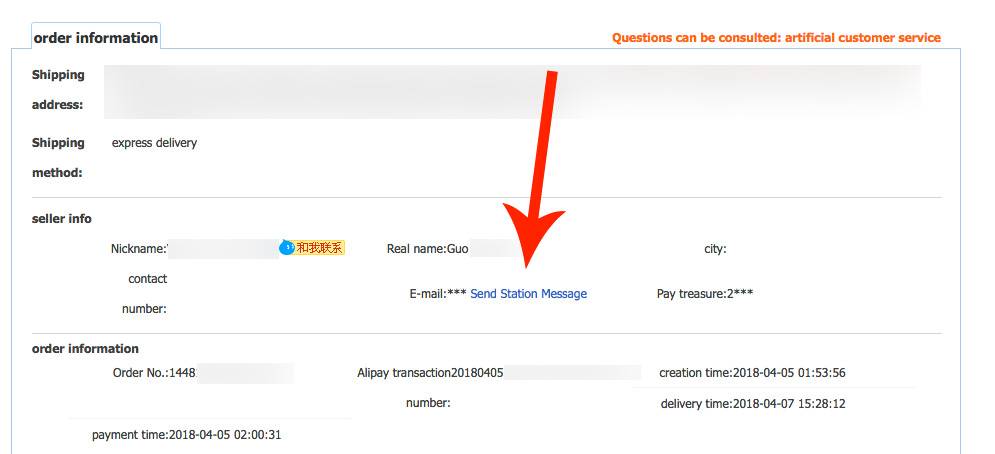Screen dimensions: 995x454
Task: Select the blurred shipping address field
Action: click(x=511, y=91)
